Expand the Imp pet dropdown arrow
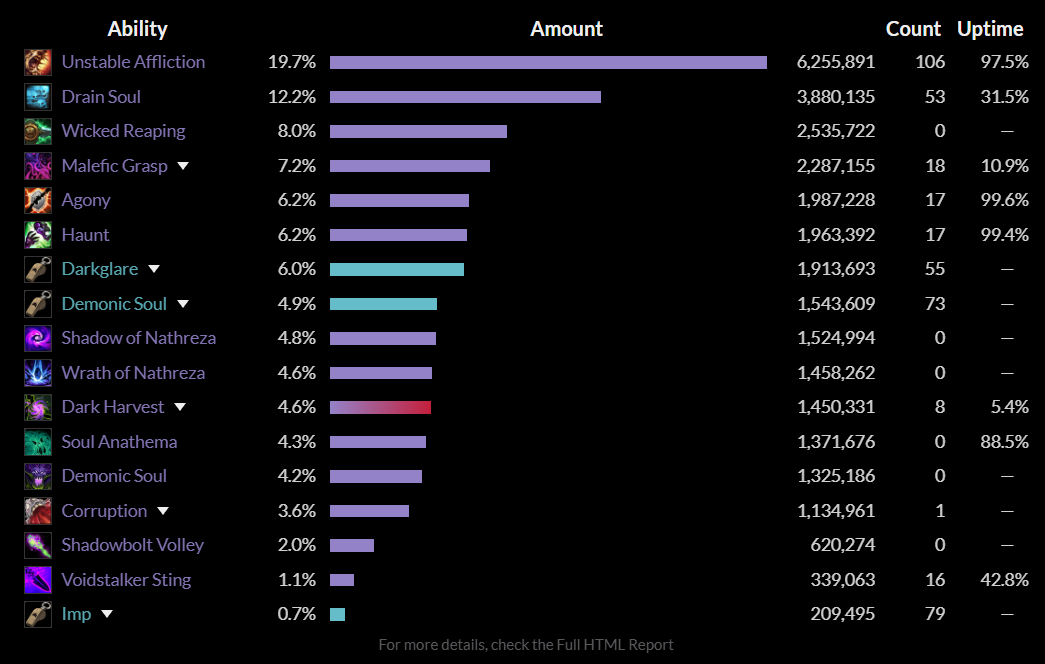Viewport: 1045px width, 664px height. coord(107,614)
